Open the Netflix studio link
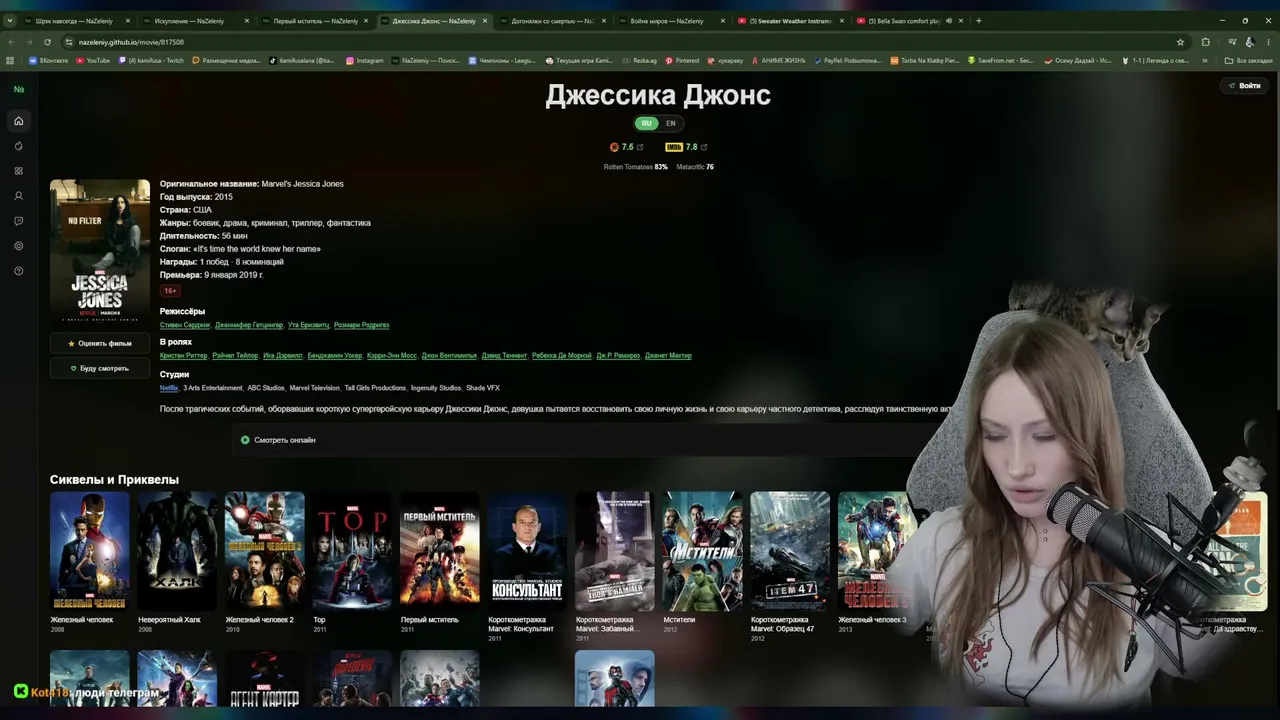The height and width of the screenshot is (720, 1280). pyautogui.click(x=169, y=388)
